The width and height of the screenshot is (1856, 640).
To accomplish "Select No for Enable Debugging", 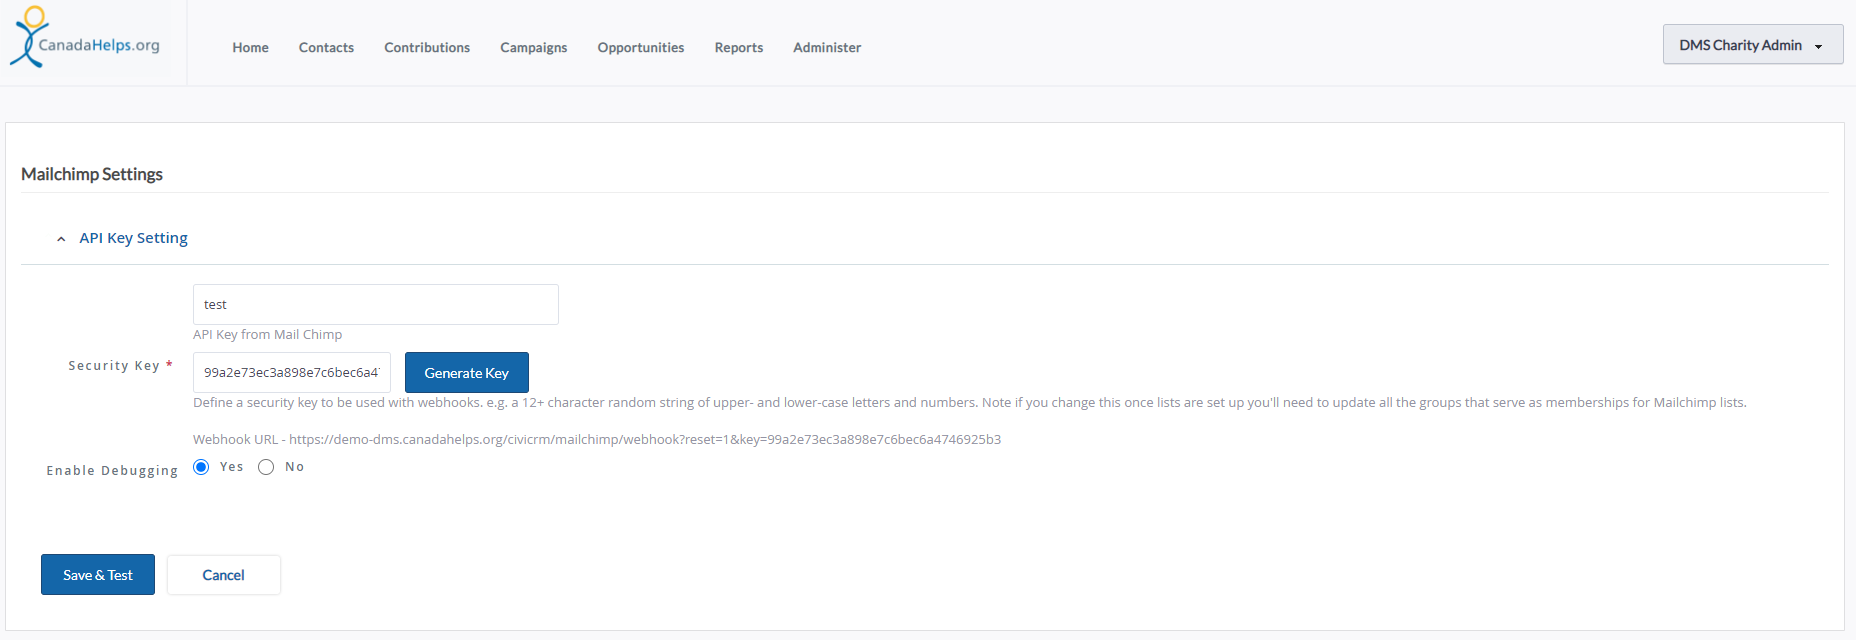I will tap(266, 467).
